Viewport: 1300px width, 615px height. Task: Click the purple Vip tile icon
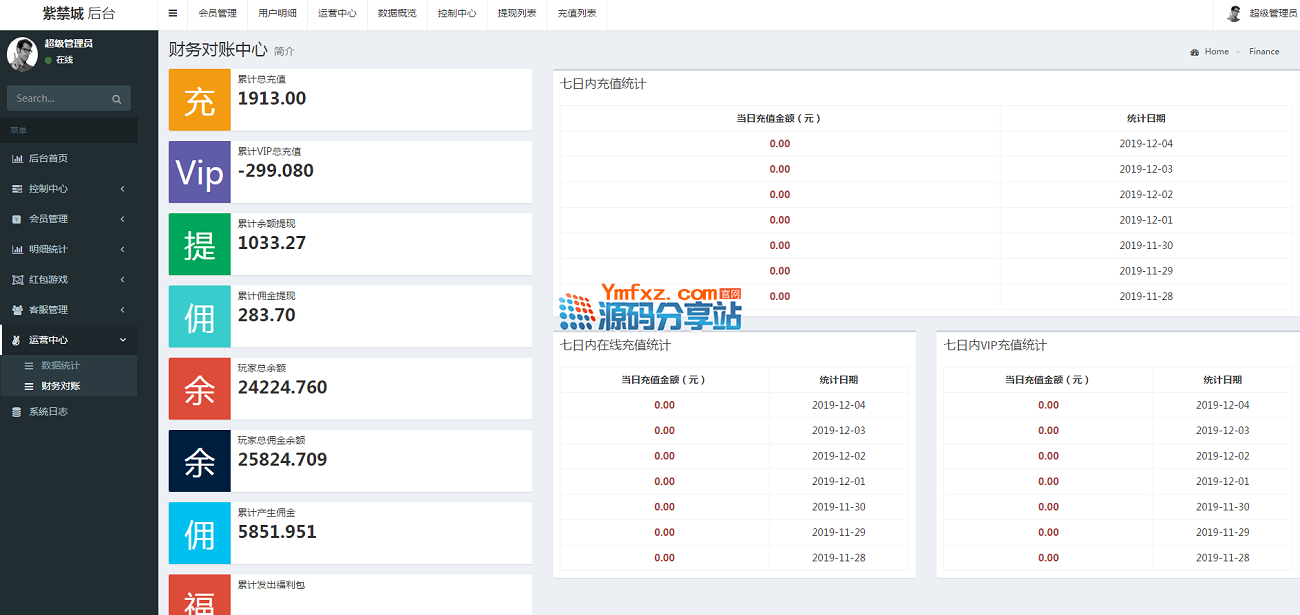200,172
